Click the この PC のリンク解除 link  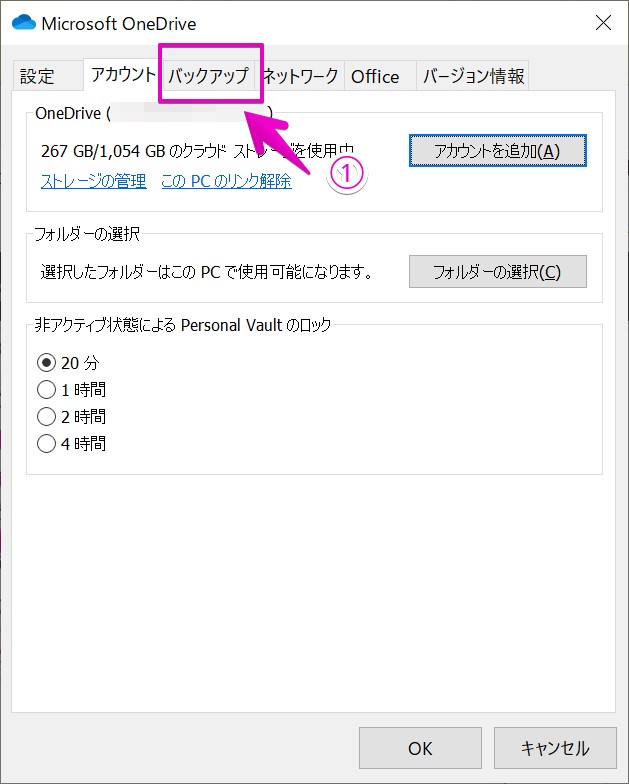226,180
